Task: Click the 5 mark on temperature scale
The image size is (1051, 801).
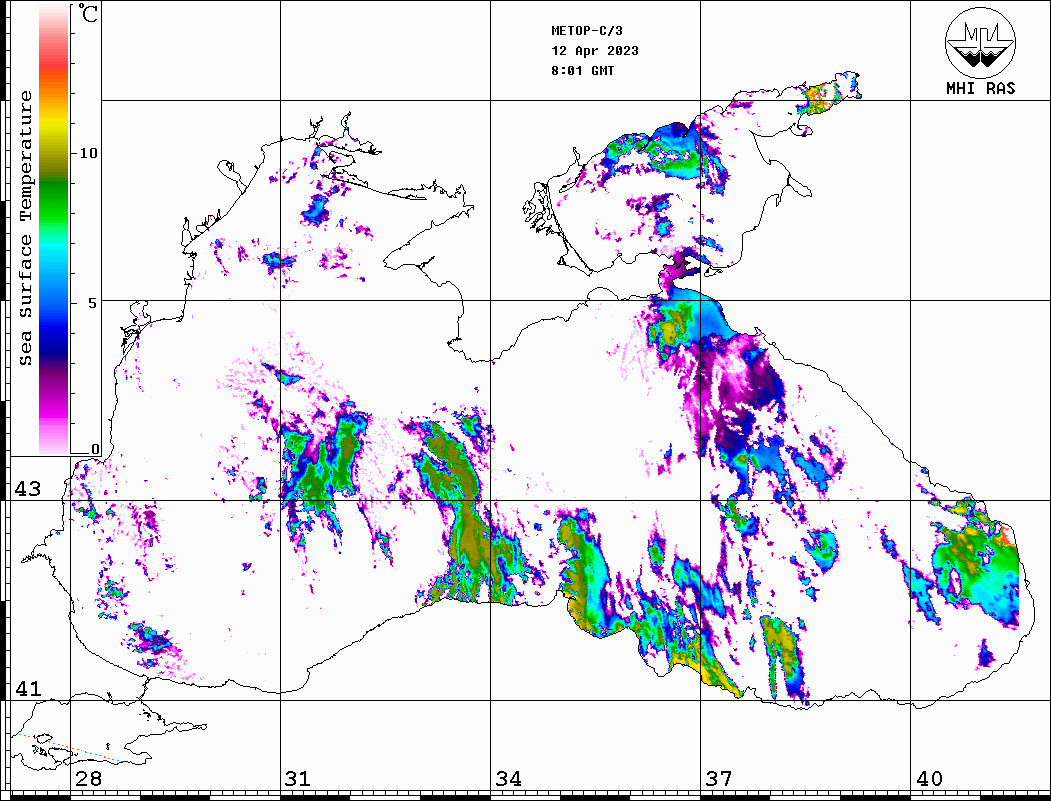Action: tap(94, 302)
